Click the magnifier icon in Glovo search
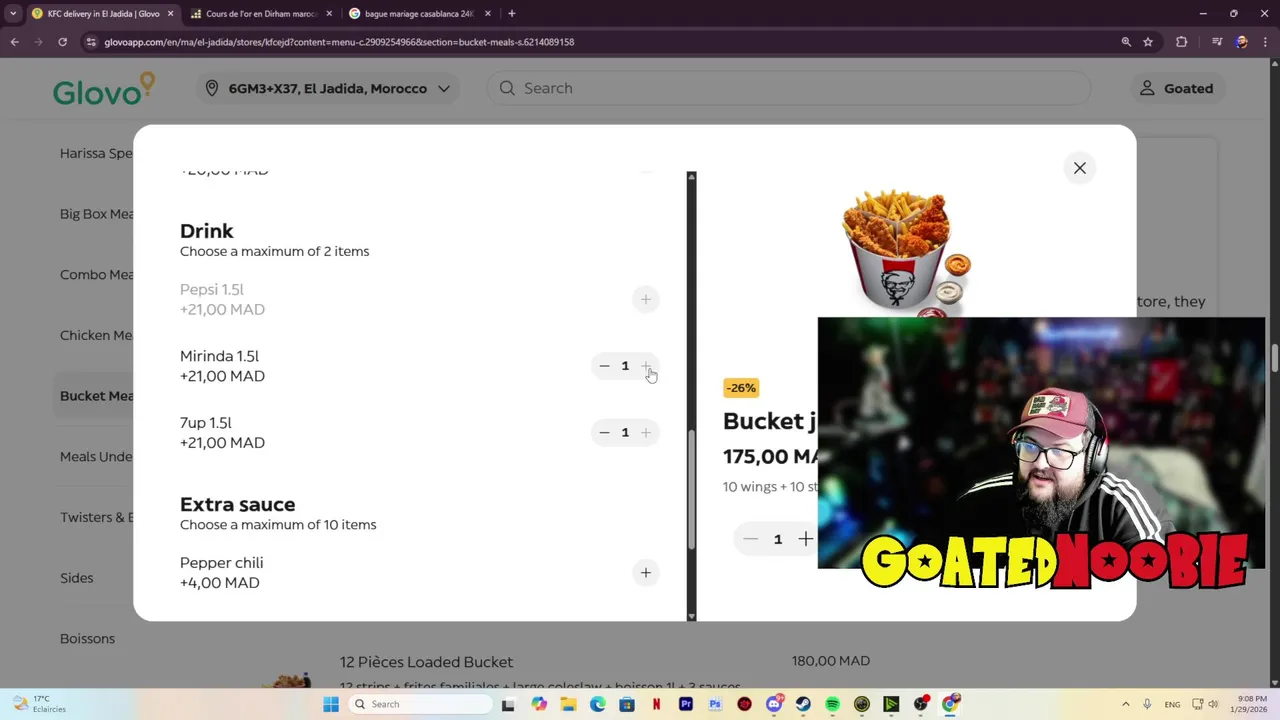1280x720 pixels. point(507,88)
